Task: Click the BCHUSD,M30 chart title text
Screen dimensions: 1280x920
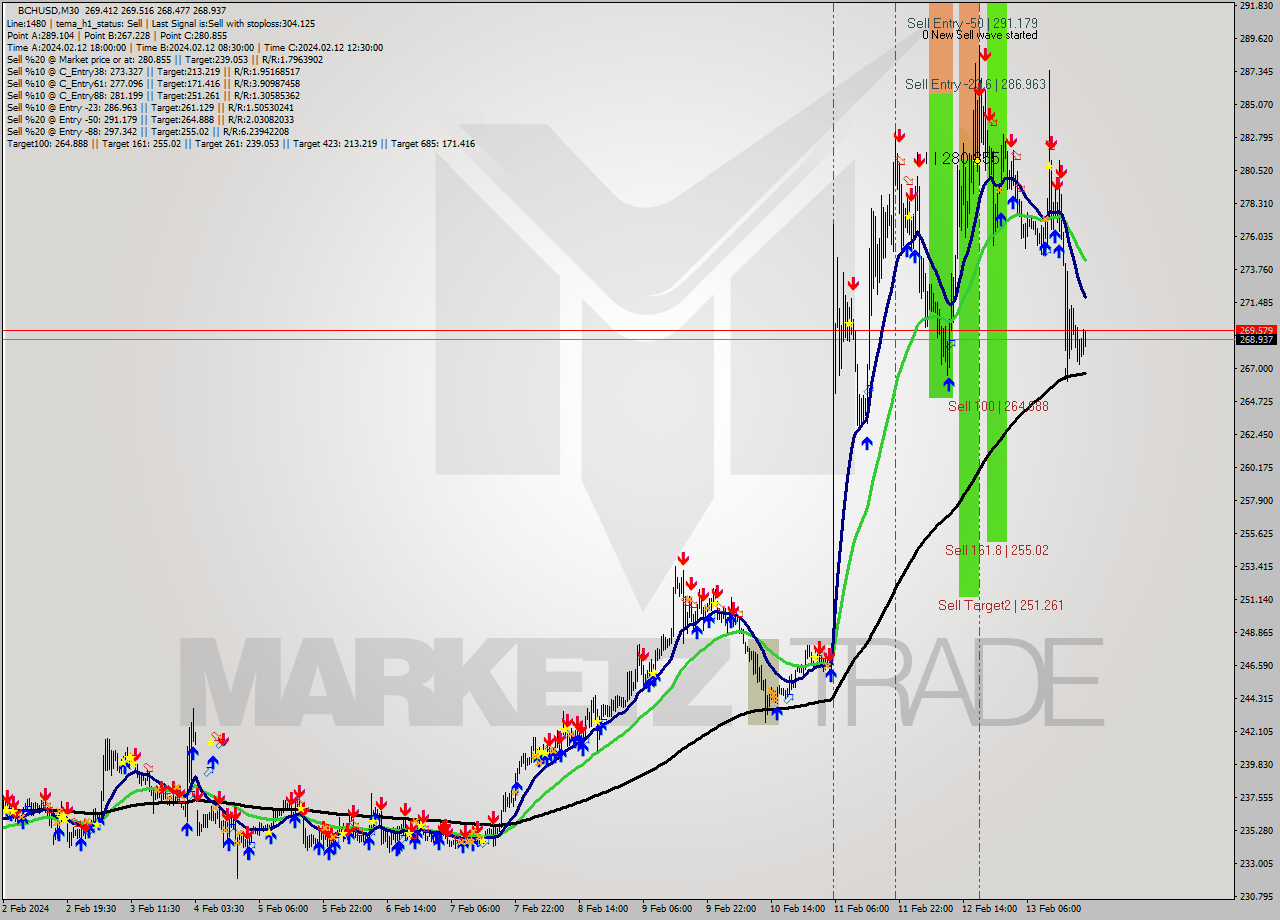Action: 50,10
